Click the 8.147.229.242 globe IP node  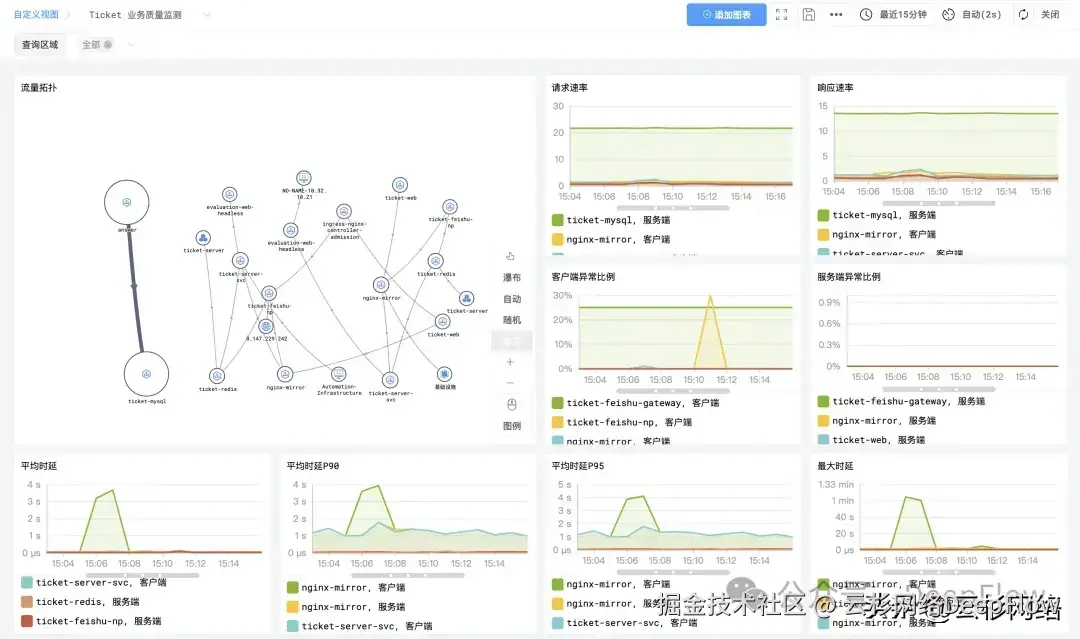tap(266, 326)
